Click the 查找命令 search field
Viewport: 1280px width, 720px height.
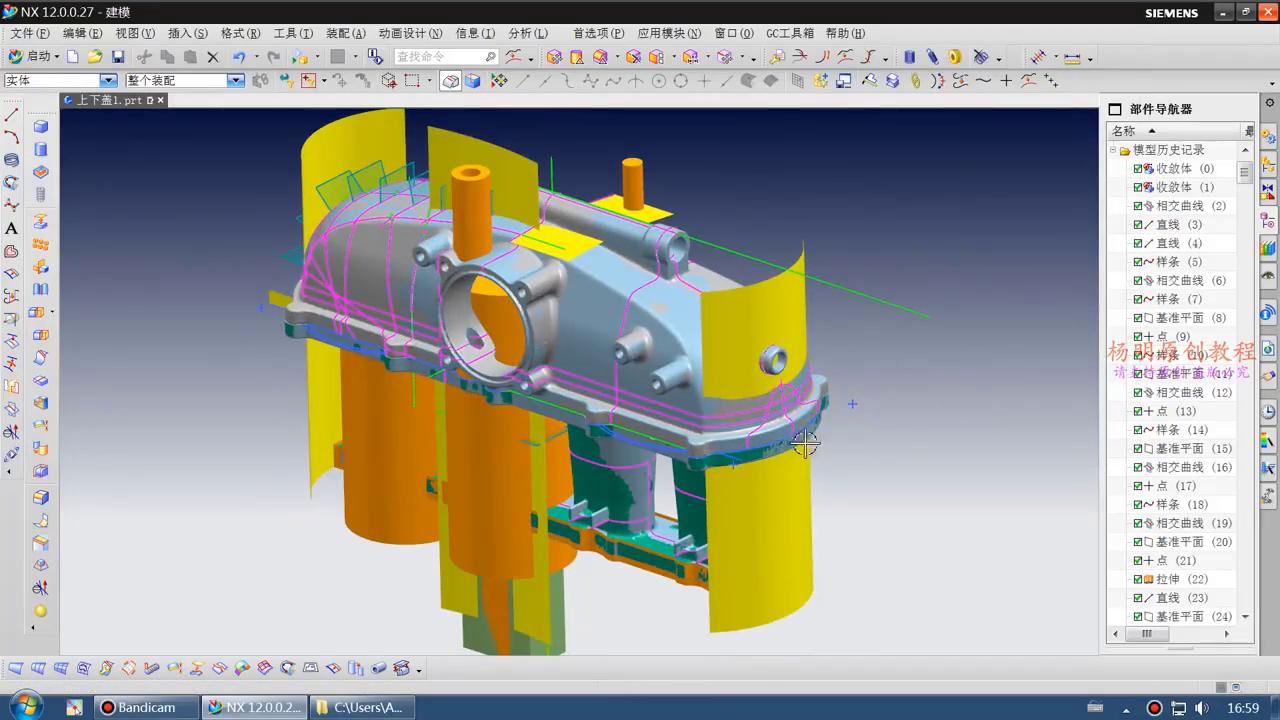[x=438, y=57]
